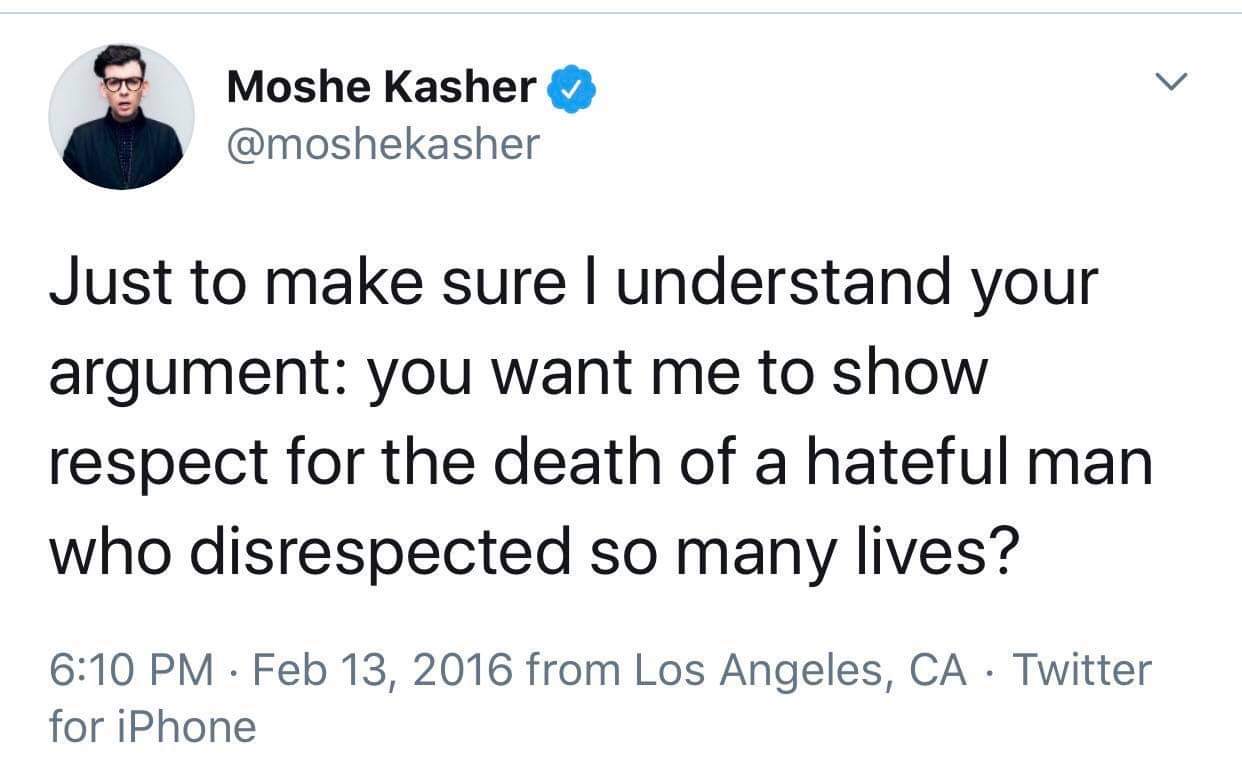Click the Twitter for iPhone source label
Screen dimensions: 1242x772
pyautogui.click(x=600, y=697)
